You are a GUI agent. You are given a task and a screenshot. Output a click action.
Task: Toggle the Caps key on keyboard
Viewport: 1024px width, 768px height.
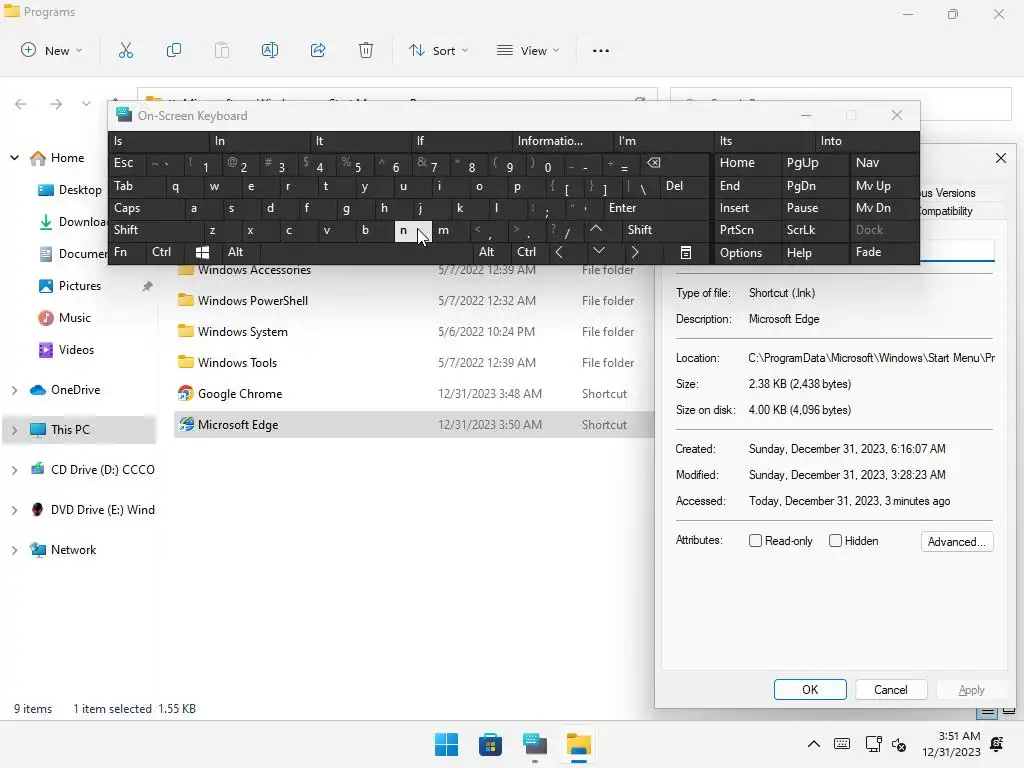(146, 208)
